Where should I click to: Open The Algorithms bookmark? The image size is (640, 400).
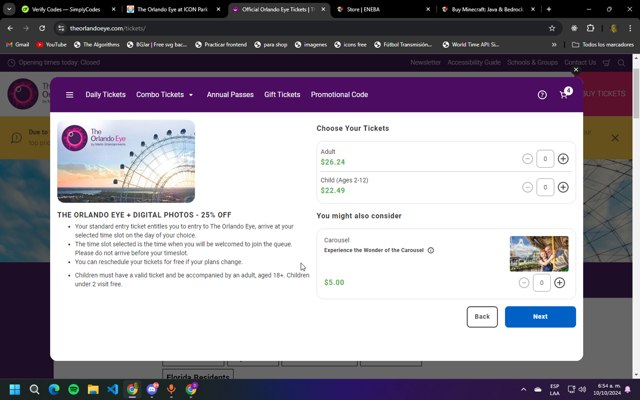coord(96,44)
